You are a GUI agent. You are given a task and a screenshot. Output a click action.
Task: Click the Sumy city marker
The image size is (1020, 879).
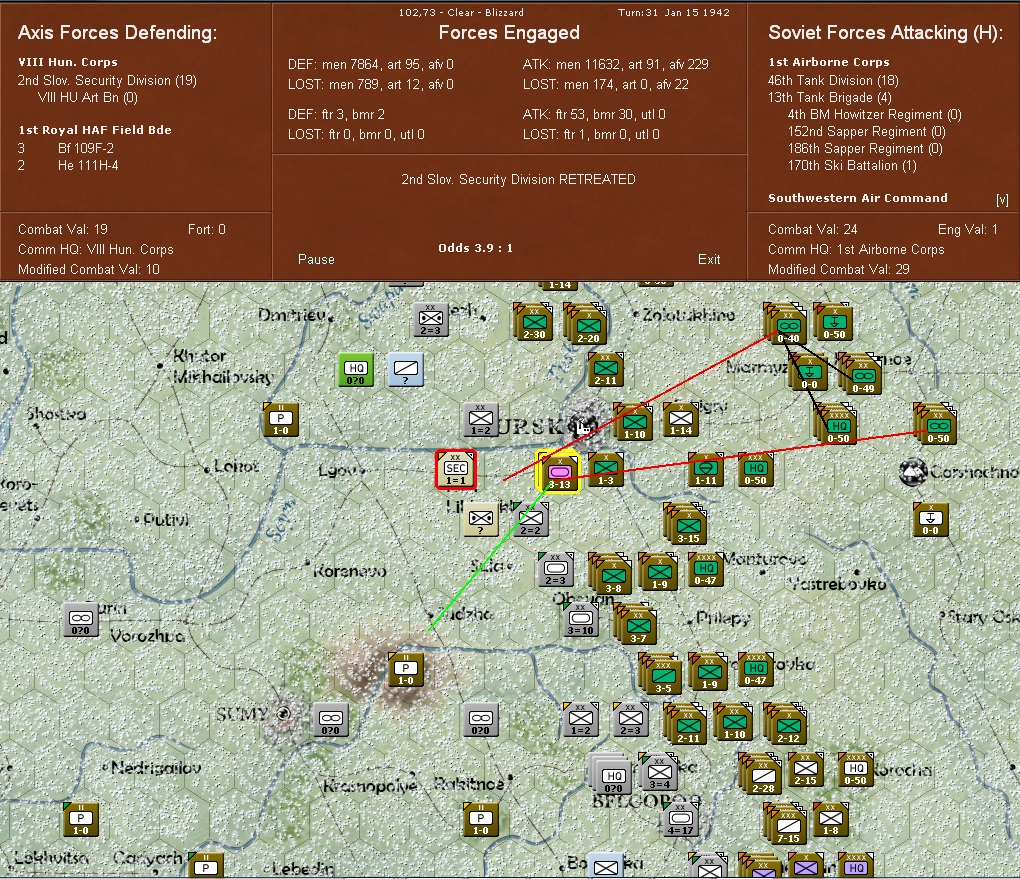point(283,714)
